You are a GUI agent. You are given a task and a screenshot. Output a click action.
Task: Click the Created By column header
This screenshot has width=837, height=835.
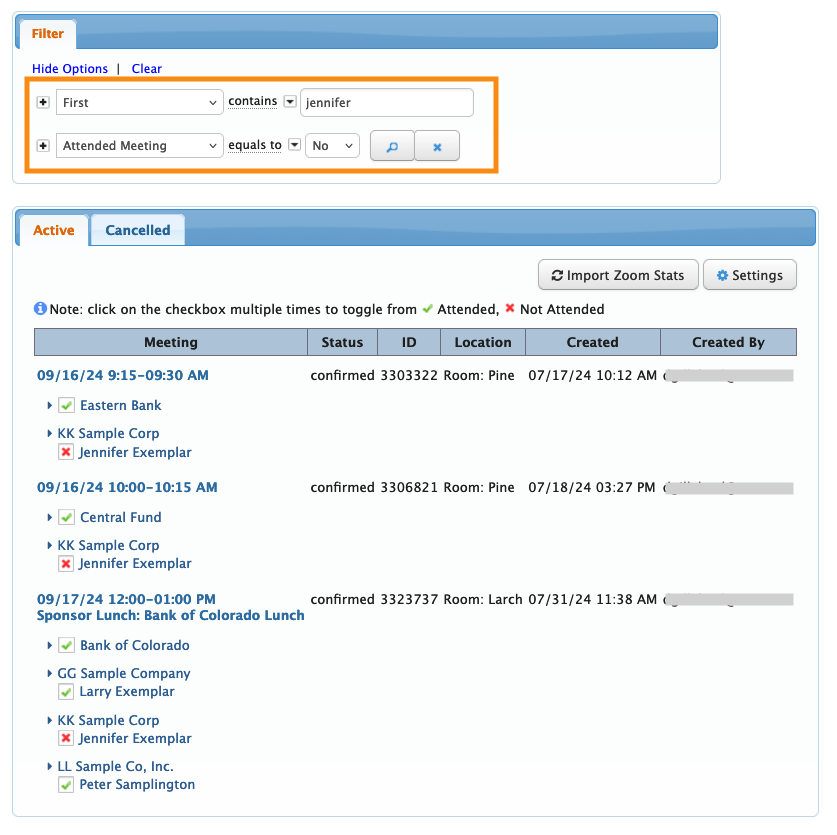[x=729, y=342]
